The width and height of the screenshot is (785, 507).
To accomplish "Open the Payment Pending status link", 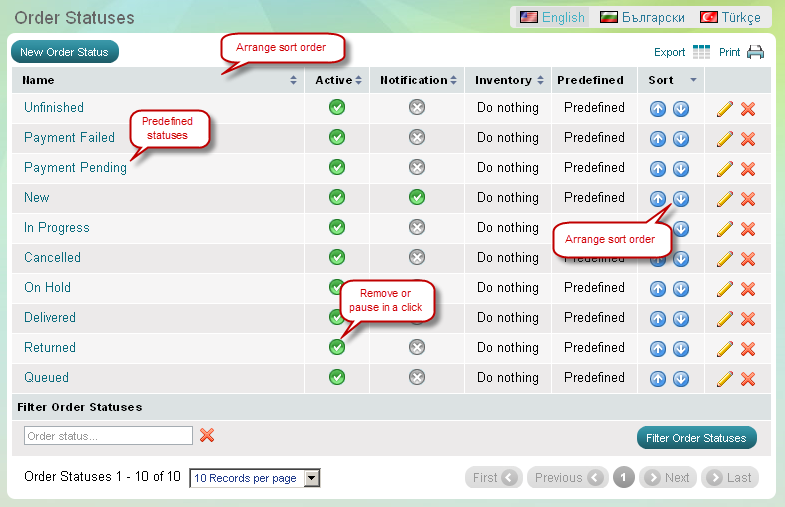I will click(75, 168).
